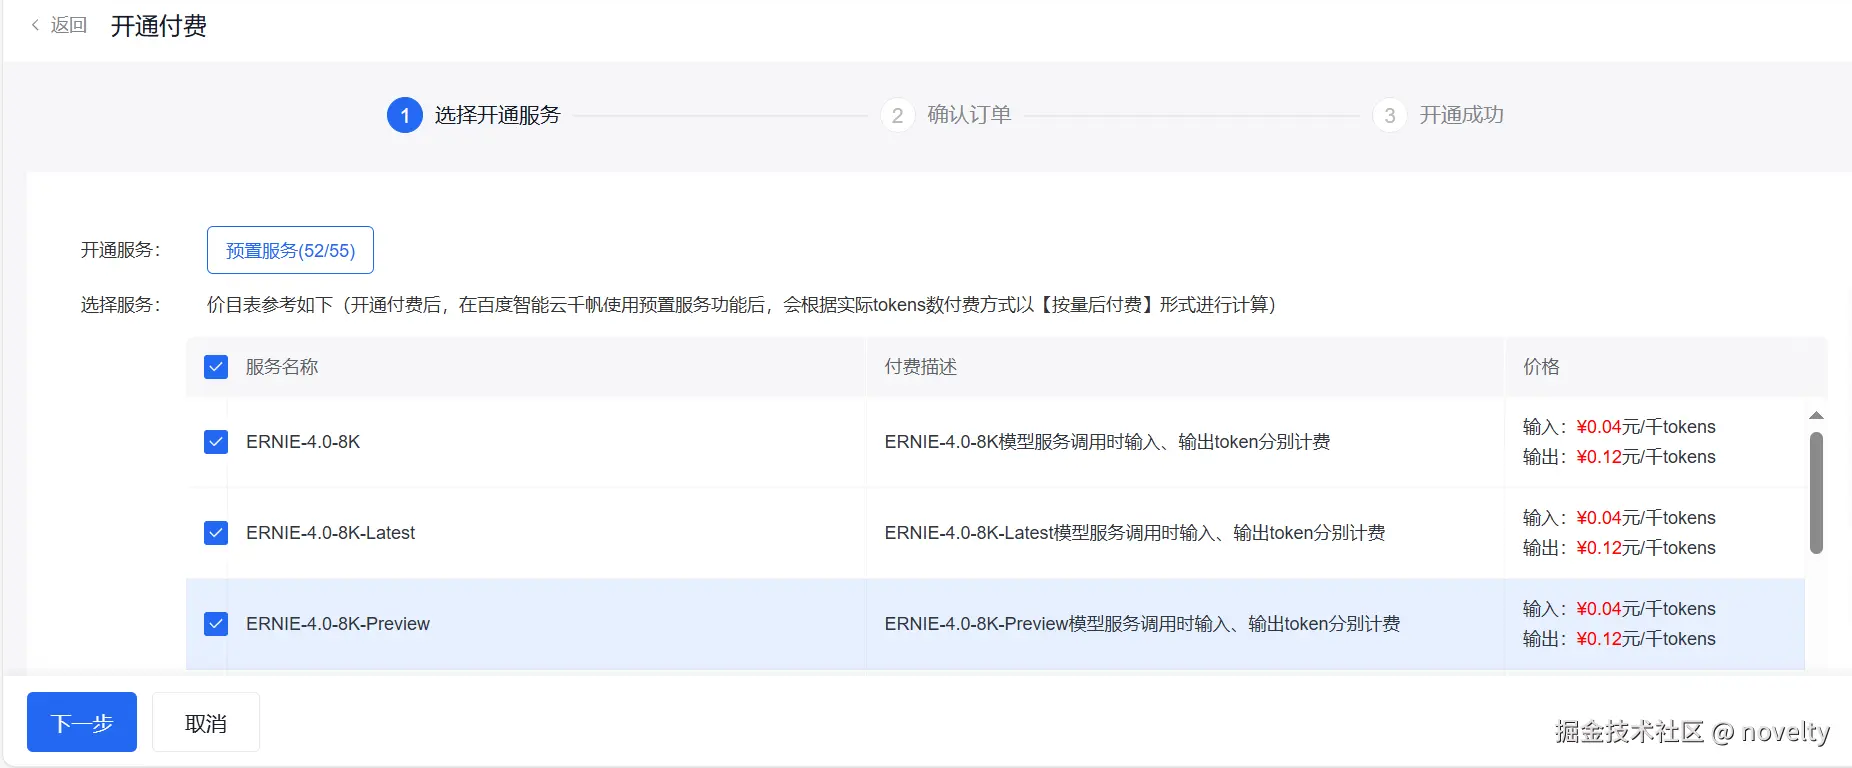The height and width of the screenshot is (768, 1852).
Task: Click the 选择服务: field label
Action: click(121, 305)
